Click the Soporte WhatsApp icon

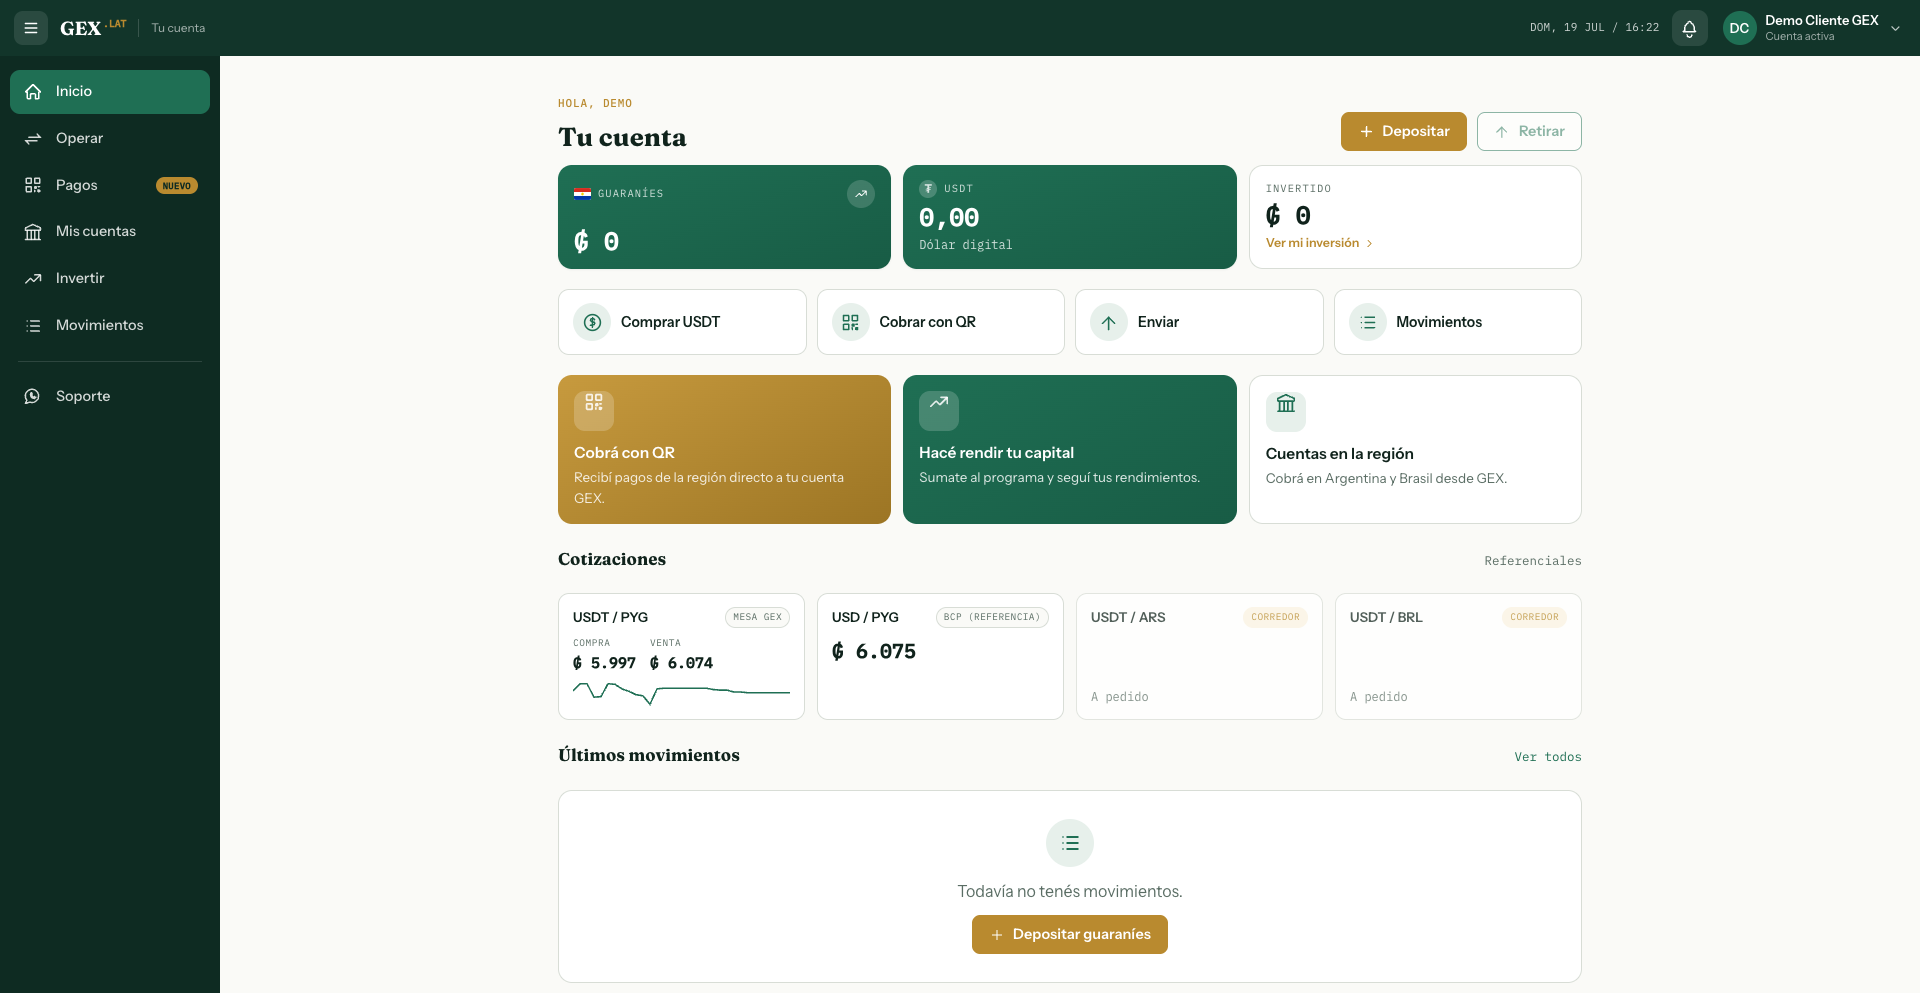point(33,396)
